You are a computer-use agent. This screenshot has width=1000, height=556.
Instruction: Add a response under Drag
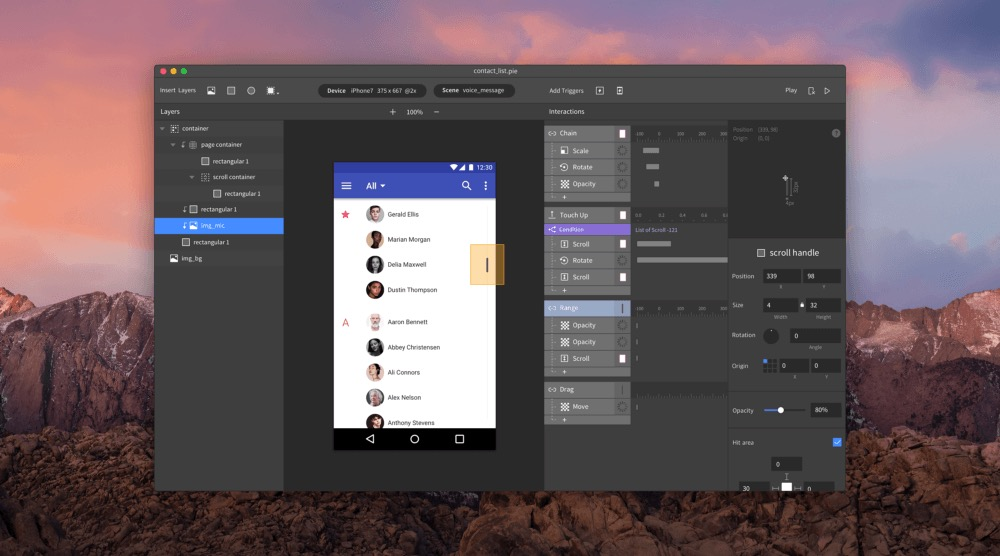564,420
